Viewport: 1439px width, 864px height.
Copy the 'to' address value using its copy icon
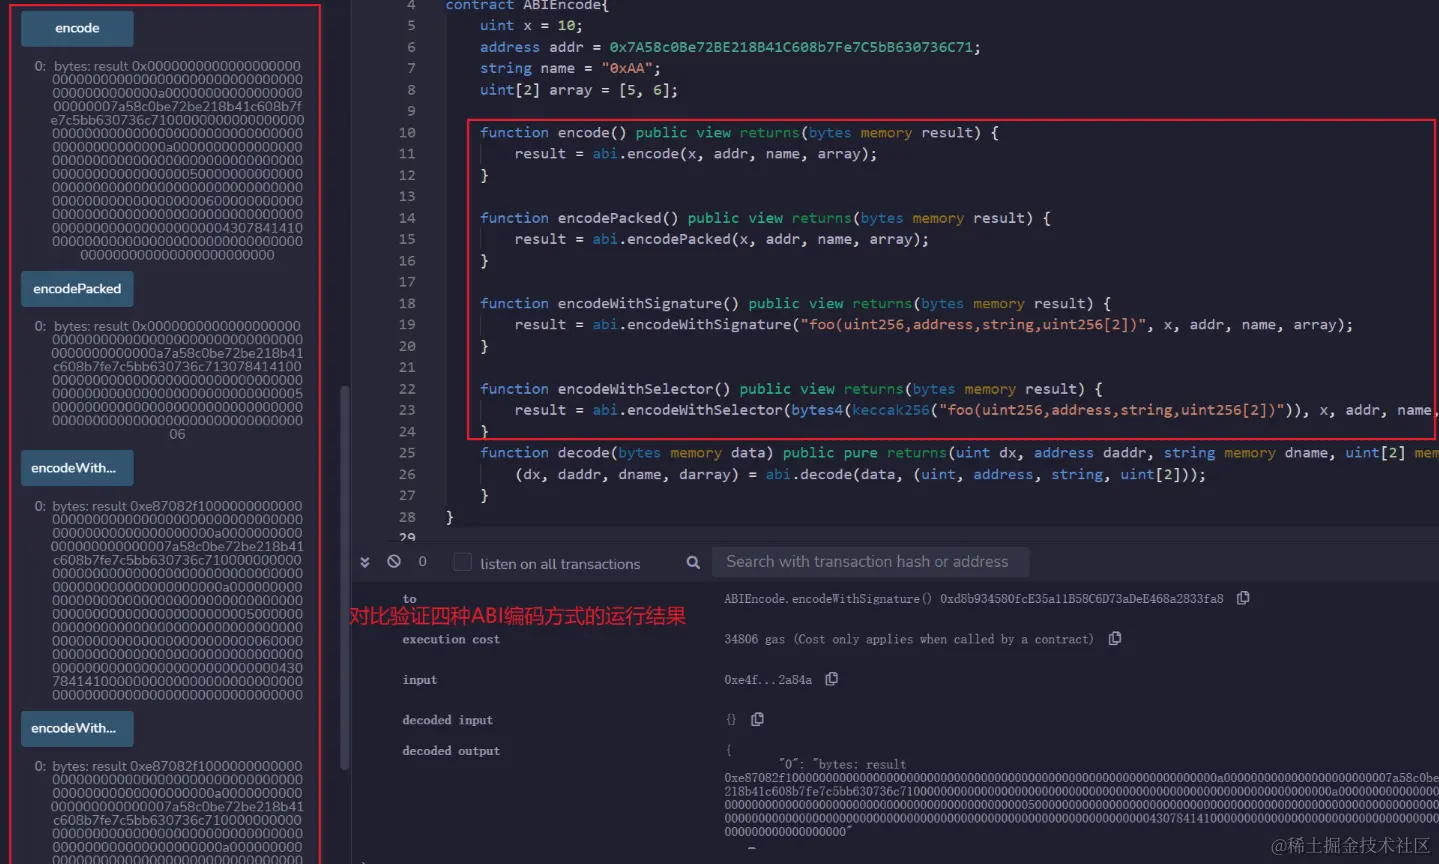pyautogui.click(x=1243, y=598)
